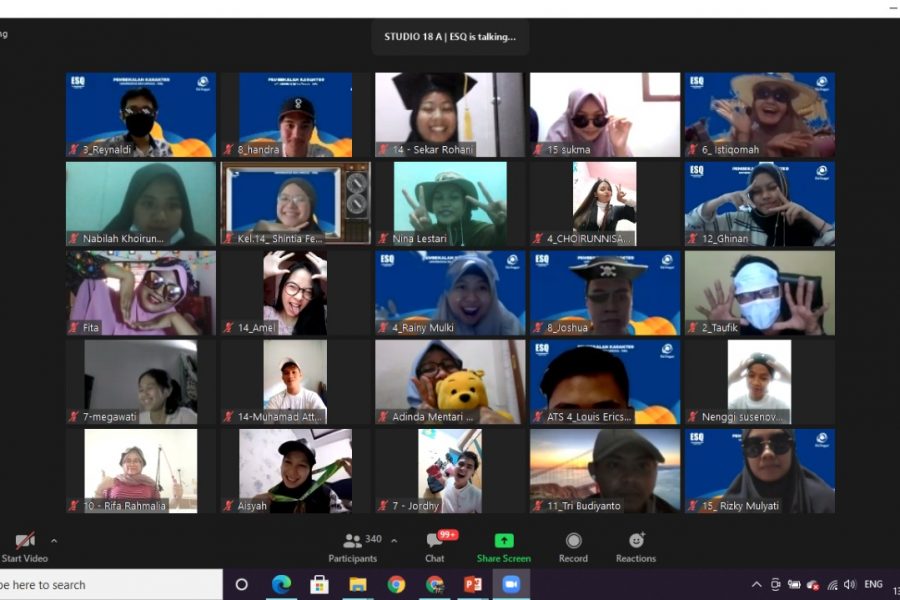Click the 8_Joshua participant video tile
The height and width of the screenshot is (600, 900).
(605, 292)
